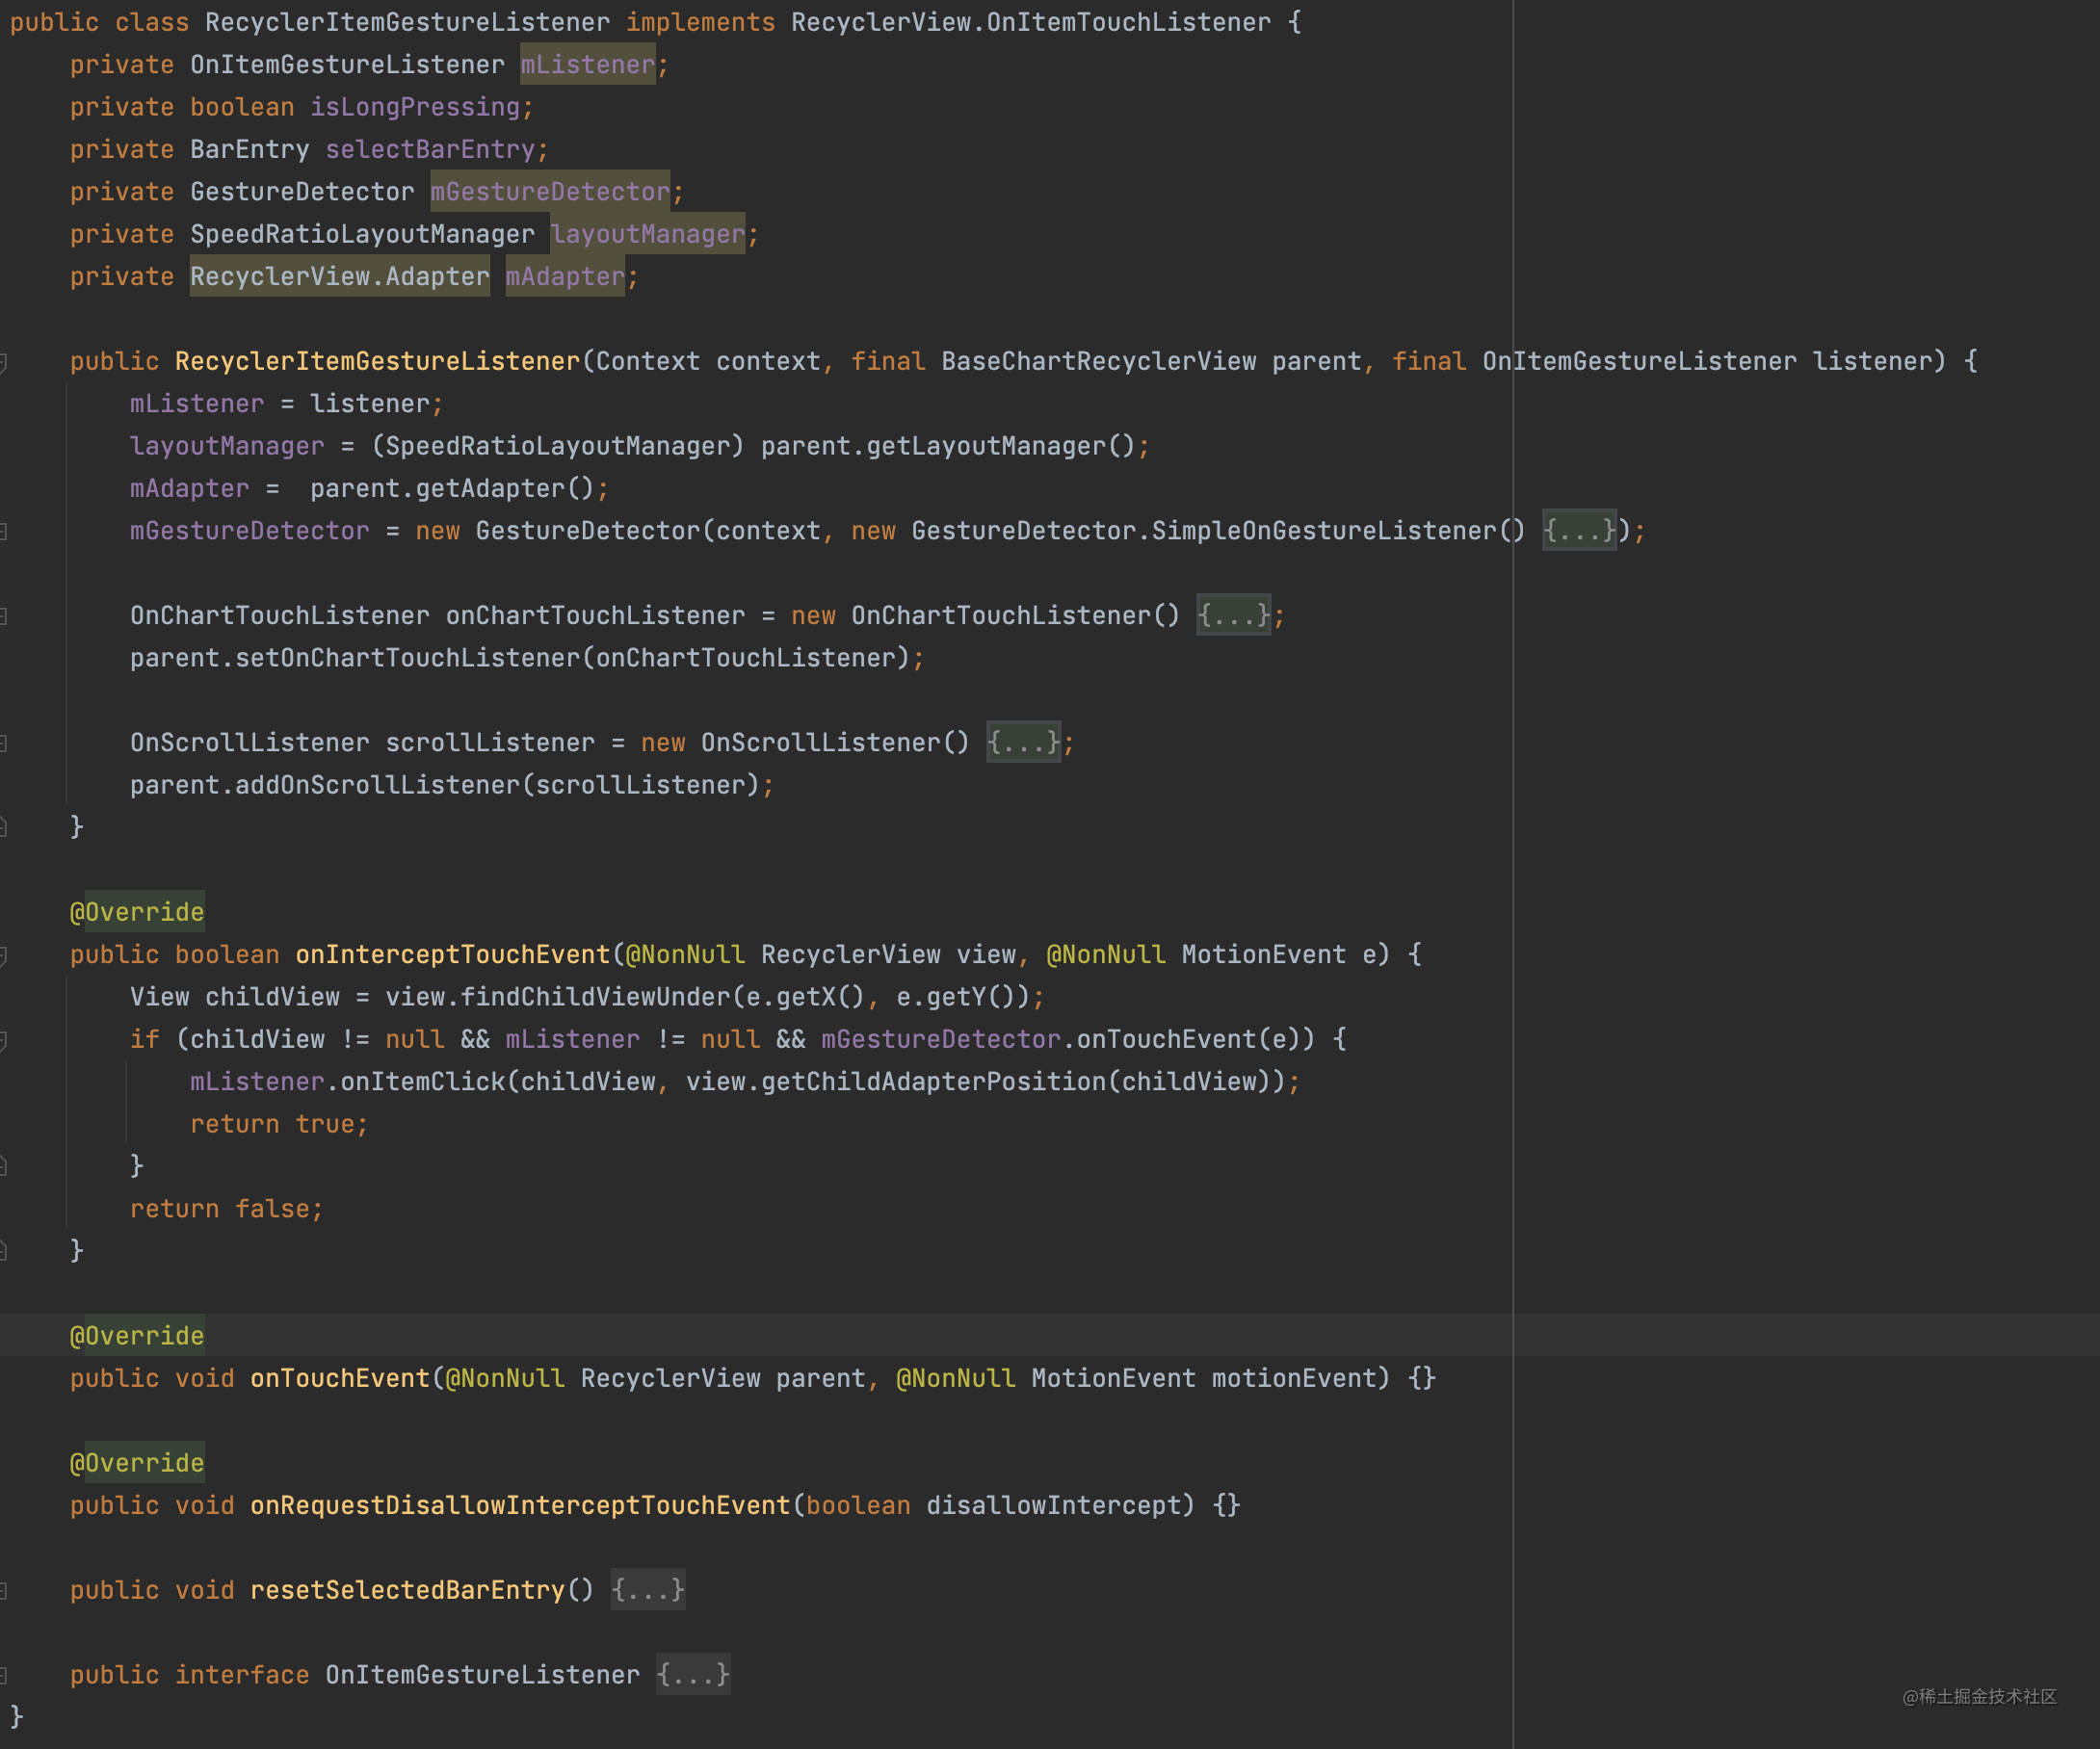Viewport: 2100px width, 1749px height.
Task: Expand folded OnScrollListener anonymous class body
Action: 1023,743
